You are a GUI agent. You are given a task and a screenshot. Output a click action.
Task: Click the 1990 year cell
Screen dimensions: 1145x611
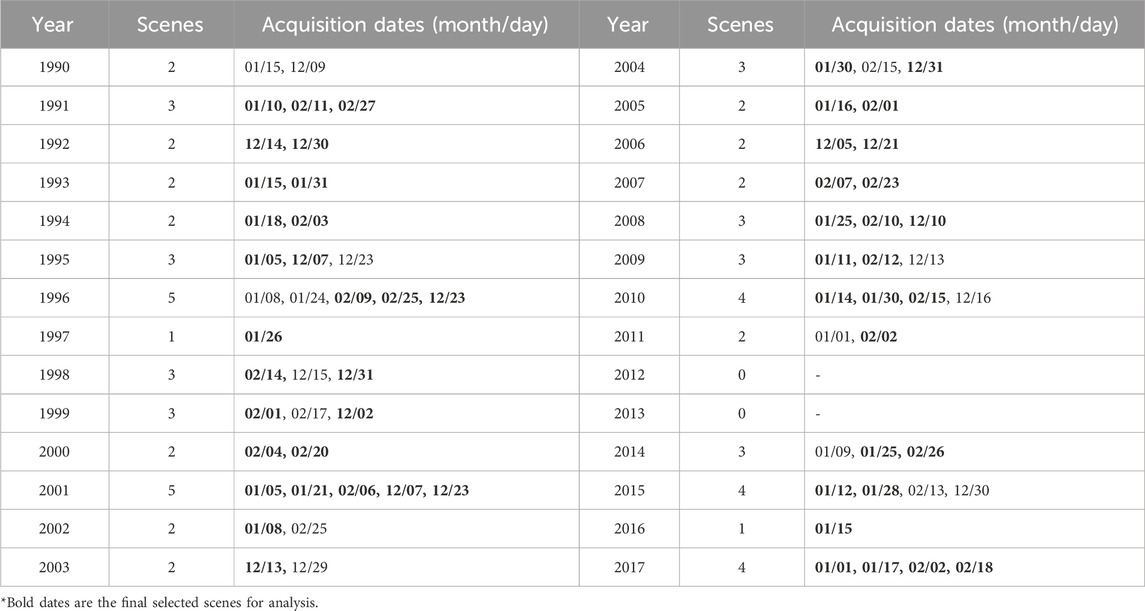tap(52, 67)
